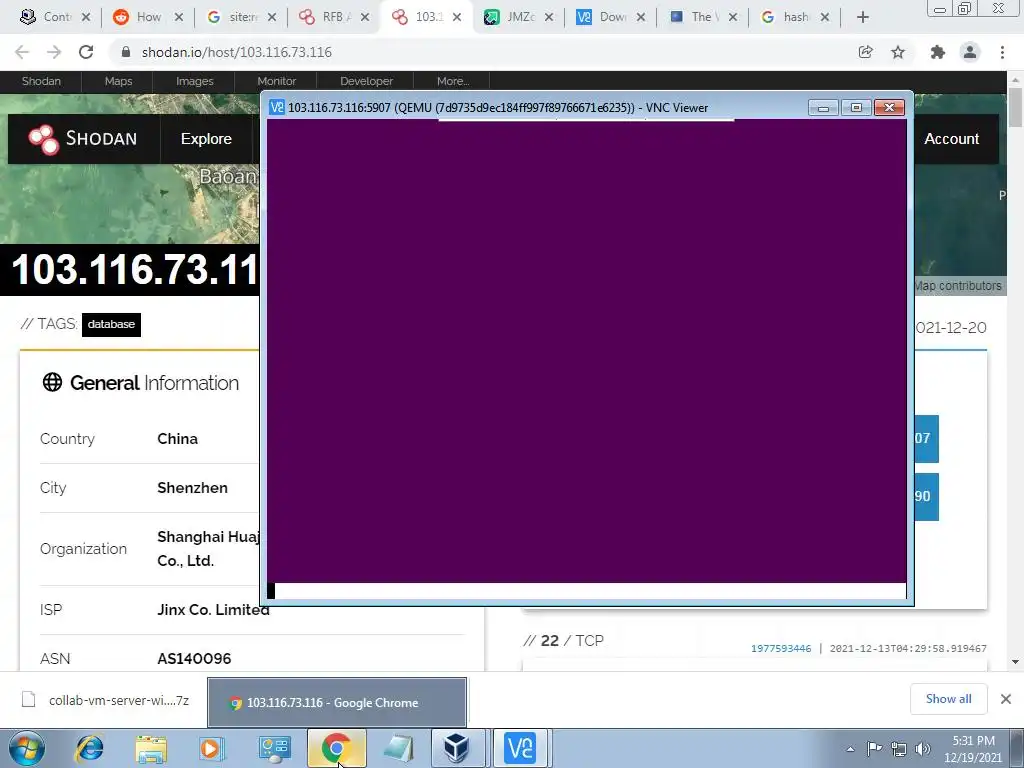Reload the Shodan host page
The image size is (1024, 768).
point(86,52)
